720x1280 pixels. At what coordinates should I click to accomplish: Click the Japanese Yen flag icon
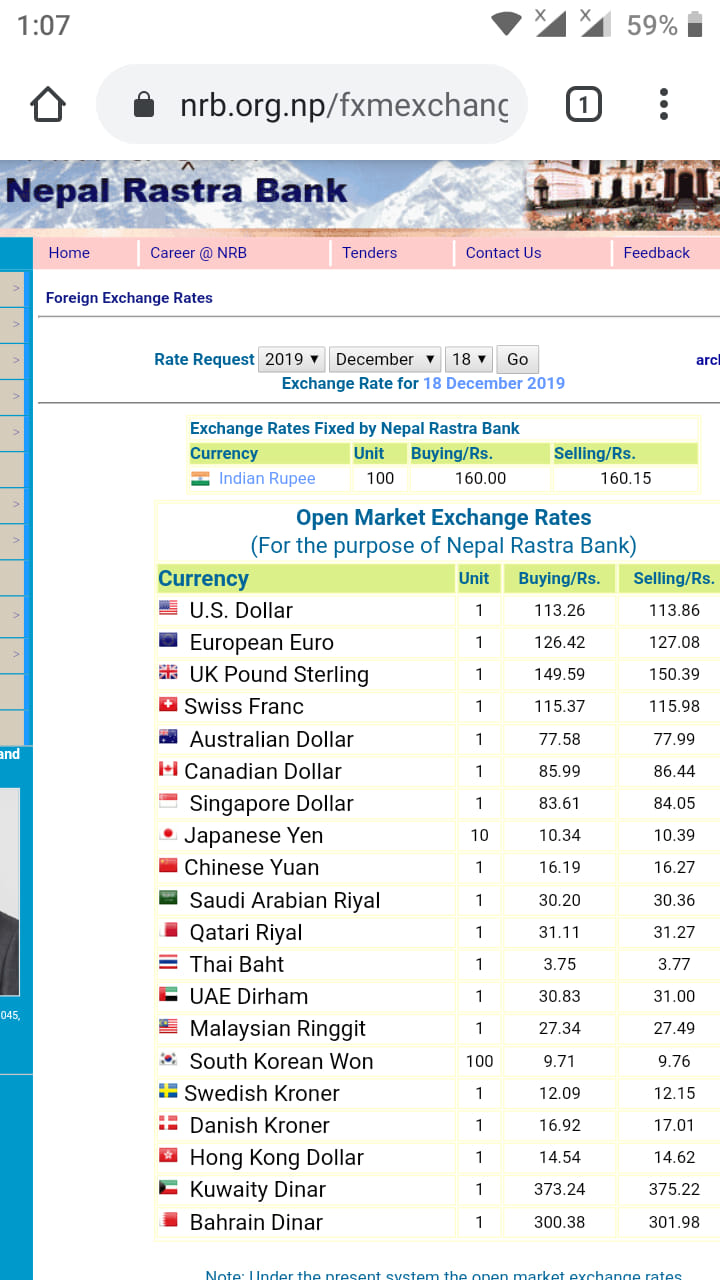pos(168,833)
